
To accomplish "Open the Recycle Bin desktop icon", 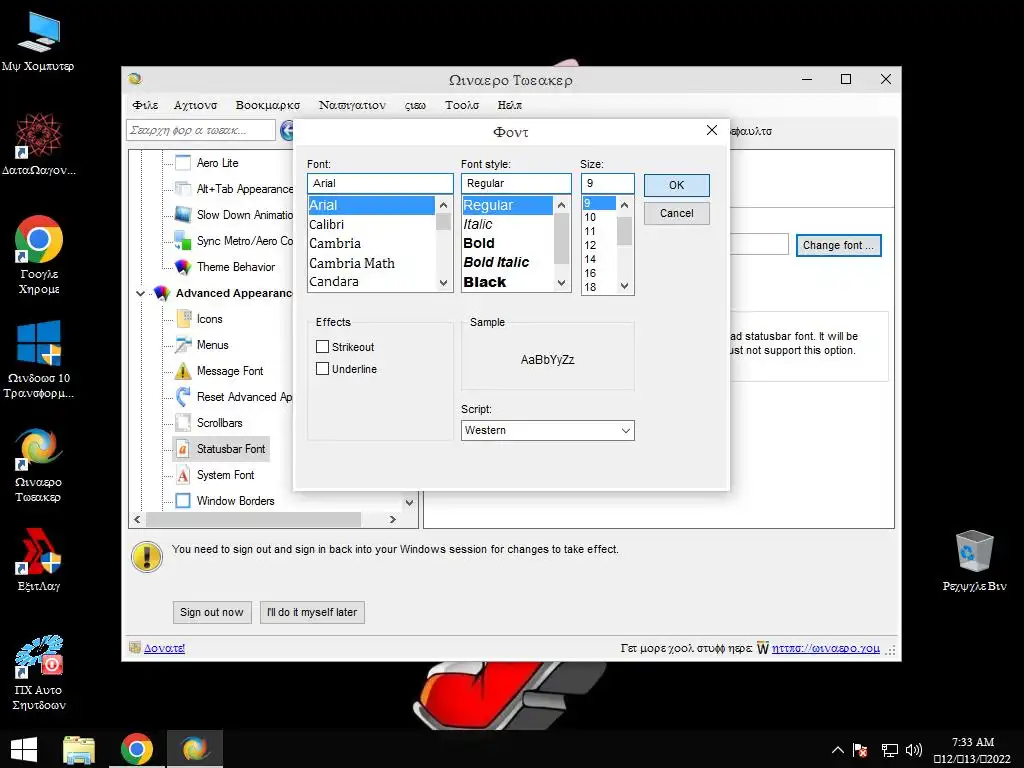I will click(974, 561).
